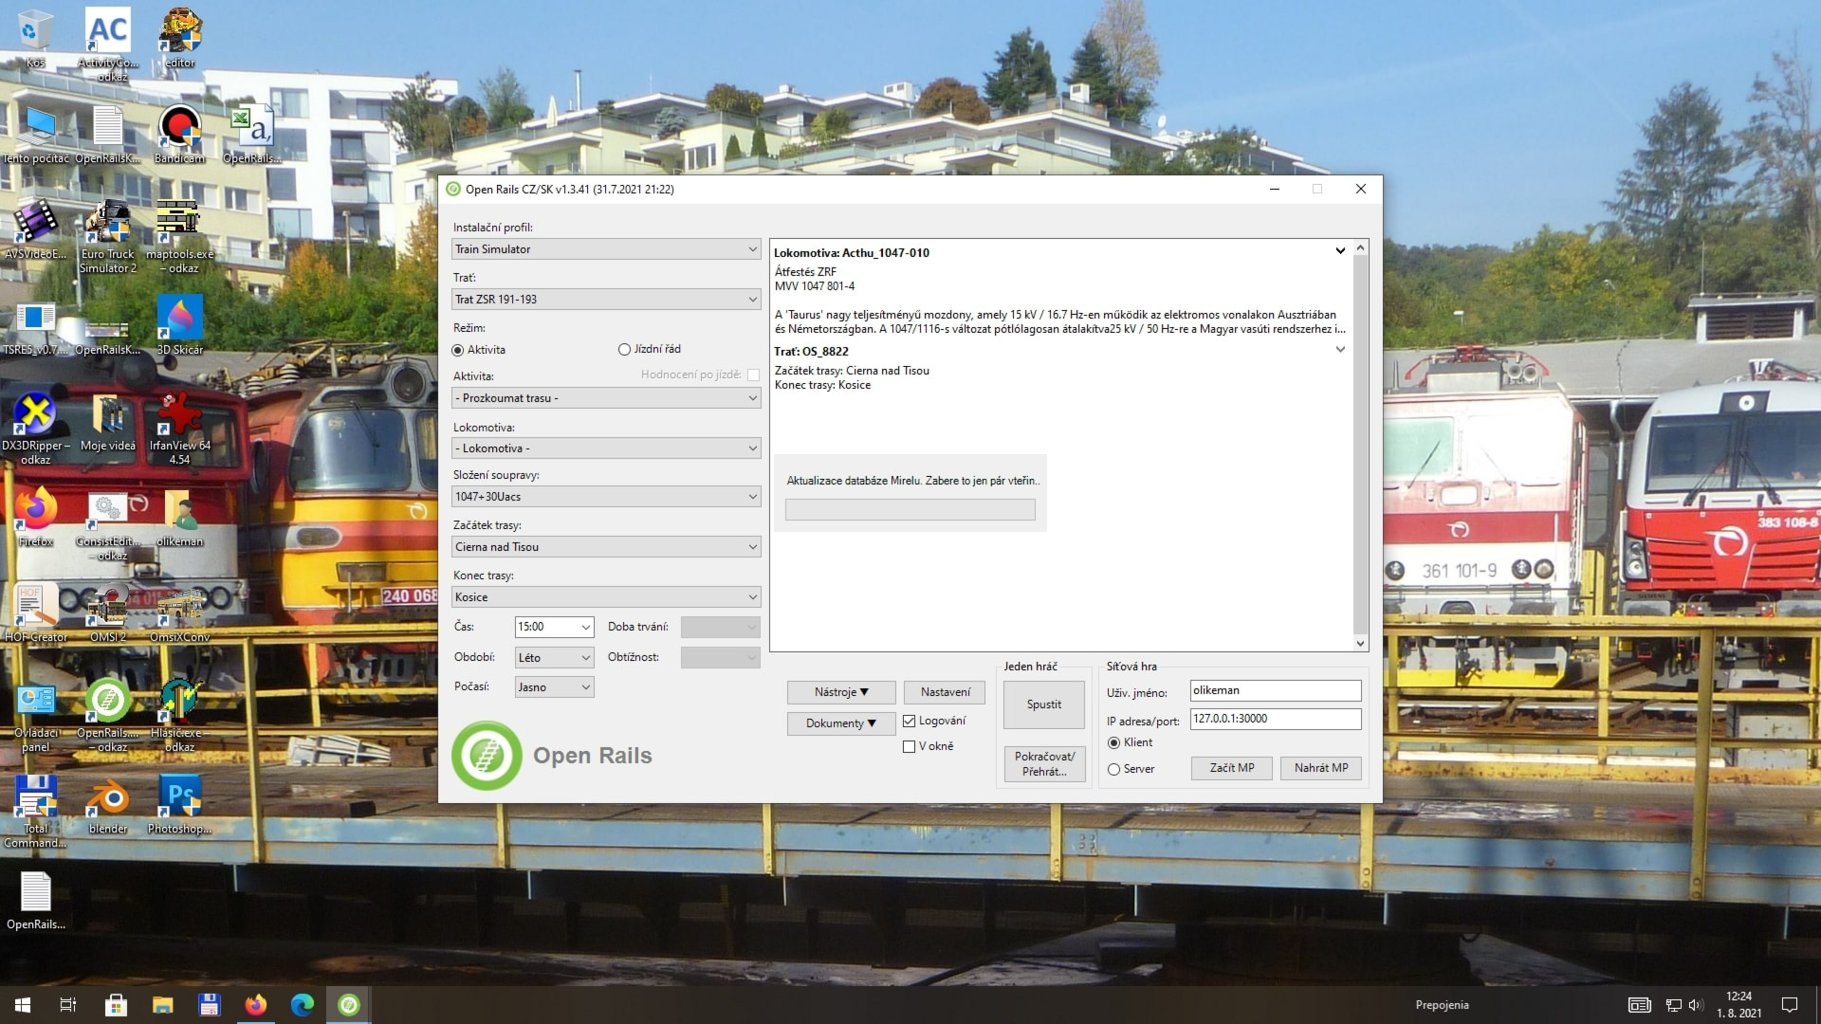Open the Lokomotiva dropdown
Image resolution: width=1821 pixels, height=1024 pixels.
pos(606,448)
